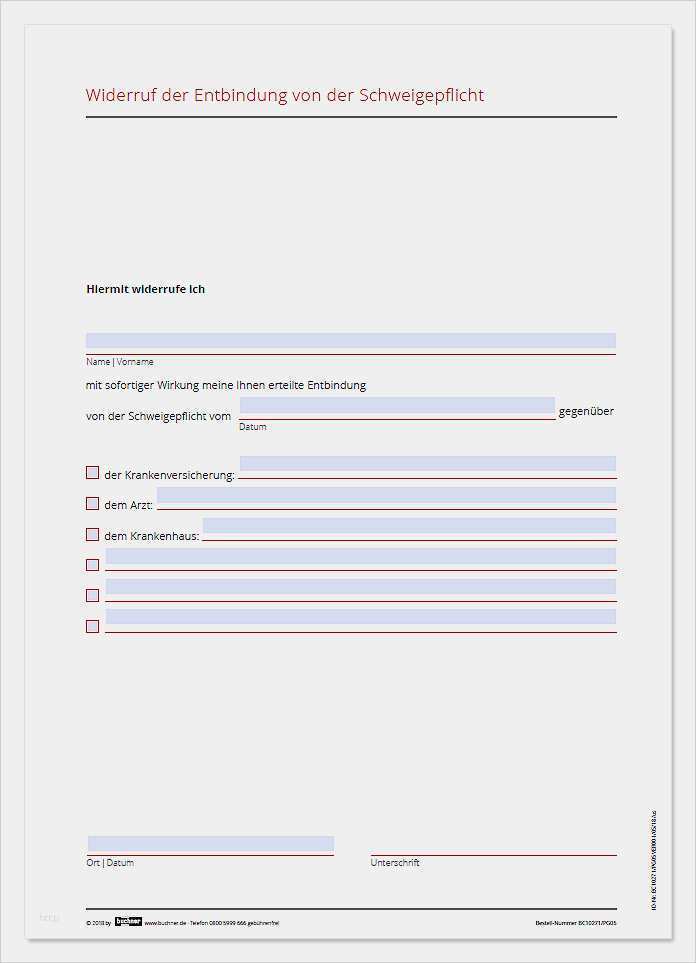
Task: Click the blank field directly below Krankenhaus
Action: pyautogui.click(x=360, y=556)
